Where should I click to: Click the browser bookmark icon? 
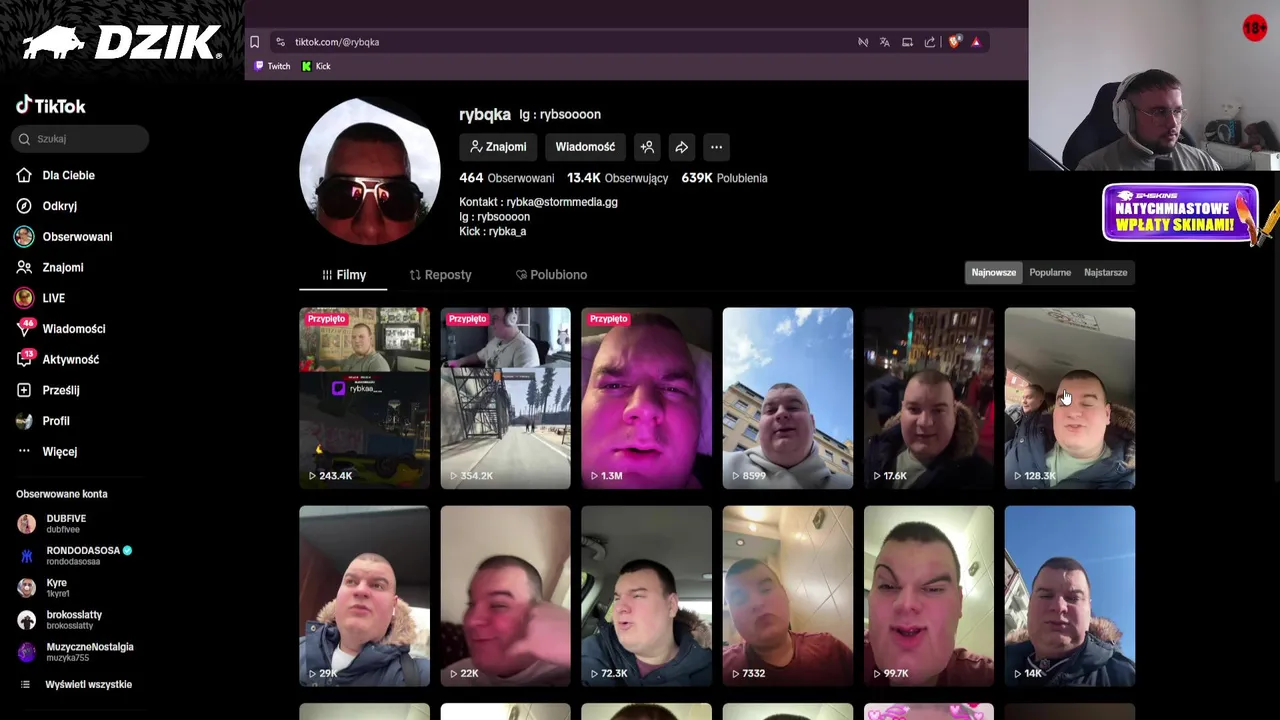pos(254,42)
